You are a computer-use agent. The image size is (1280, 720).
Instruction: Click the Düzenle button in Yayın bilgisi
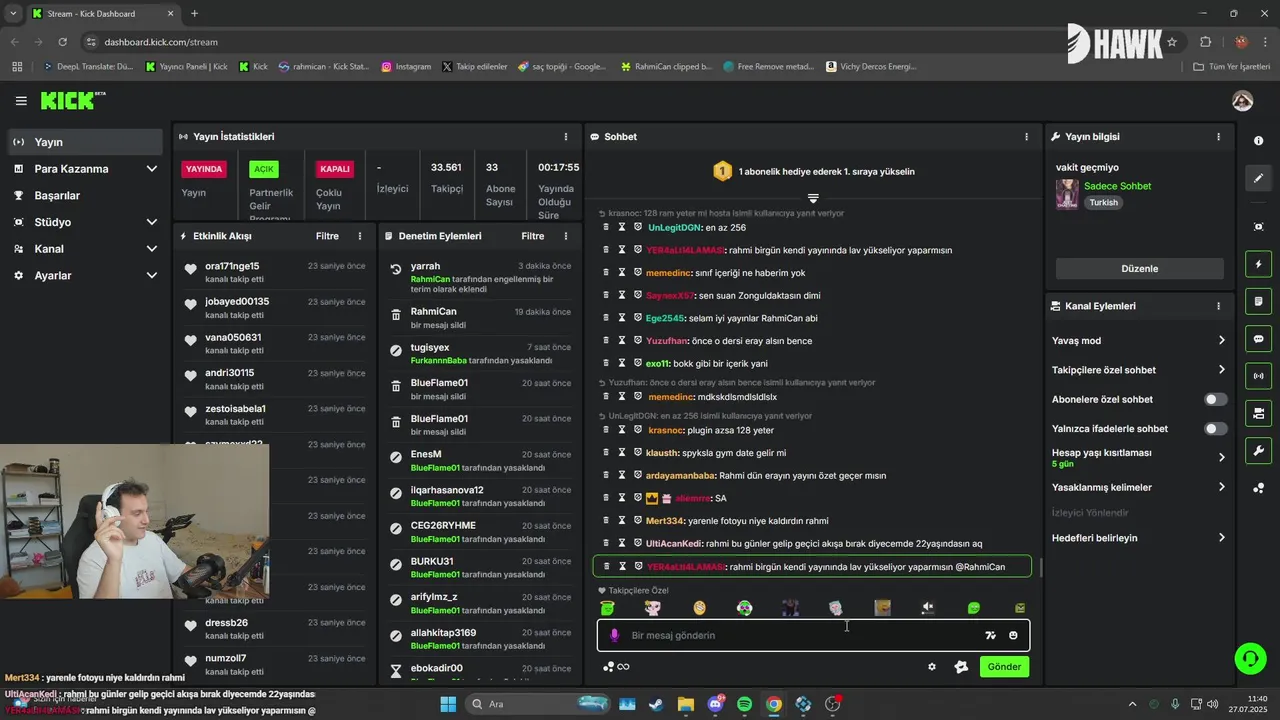pyautogui.click(x=1139, y=268)
